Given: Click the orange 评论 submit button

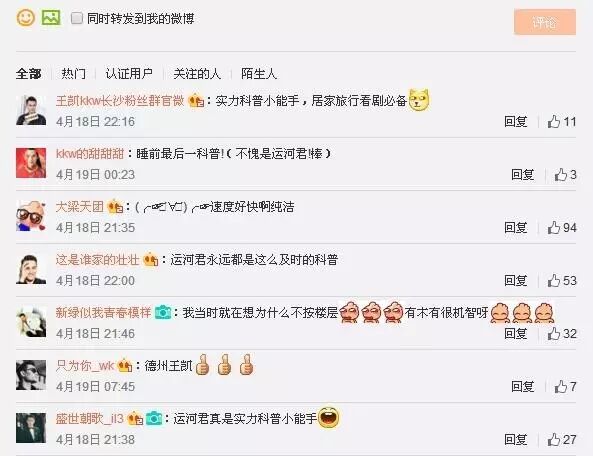Looking at the screenshot, I should pyautogui.click(x=545, y=22).
